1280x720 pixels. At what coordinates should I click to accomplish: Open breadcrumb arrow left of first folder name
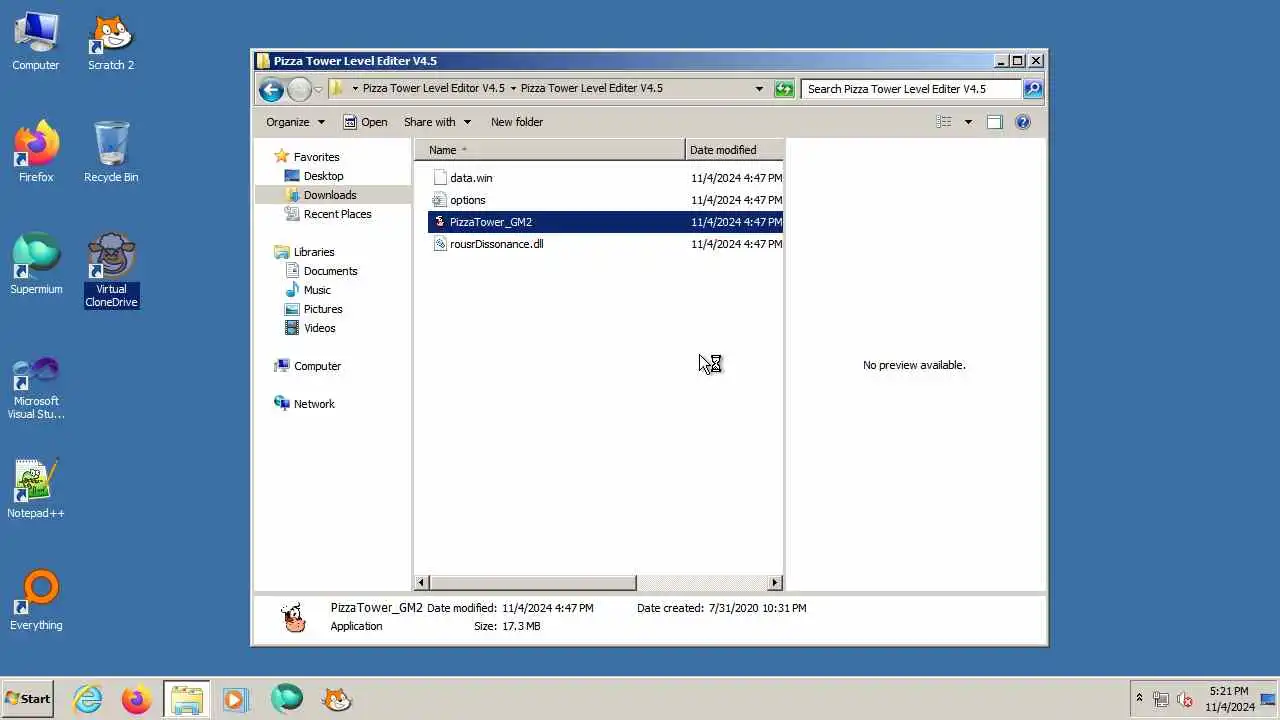[355, 89]
